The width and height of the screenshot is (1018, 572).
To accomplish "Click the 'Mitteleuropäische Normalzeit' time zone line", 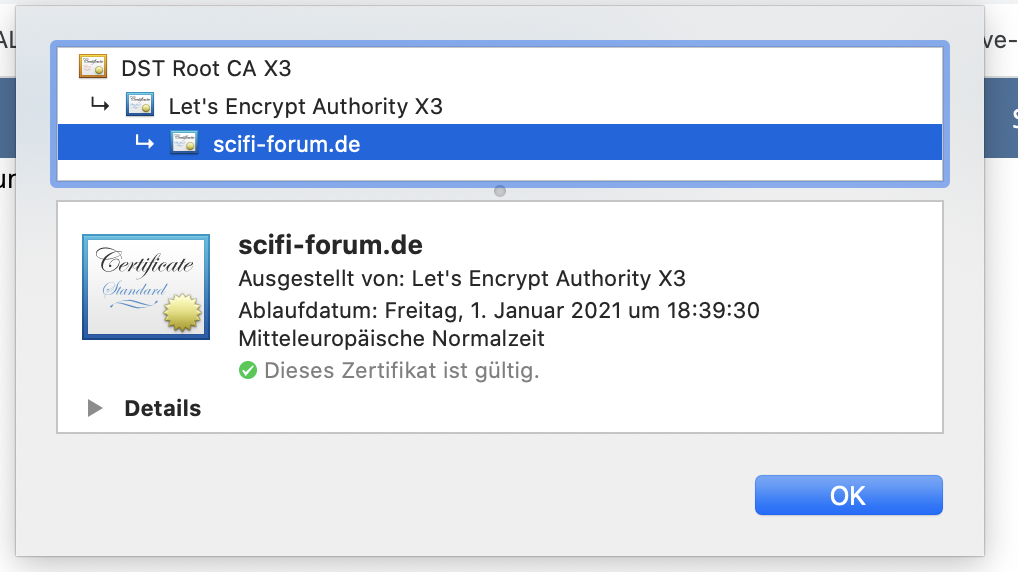I will click(391, 339).
